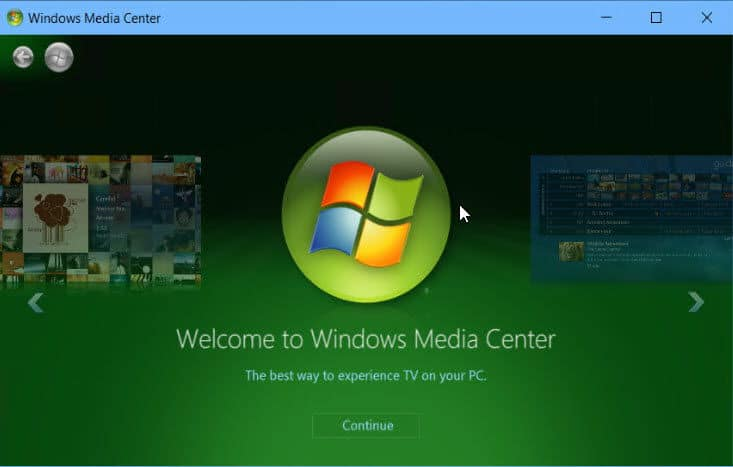This screenshot has width=733, height=467.
Task: Click 'The best way to experience TV' text
Action: tap(366, 376)
